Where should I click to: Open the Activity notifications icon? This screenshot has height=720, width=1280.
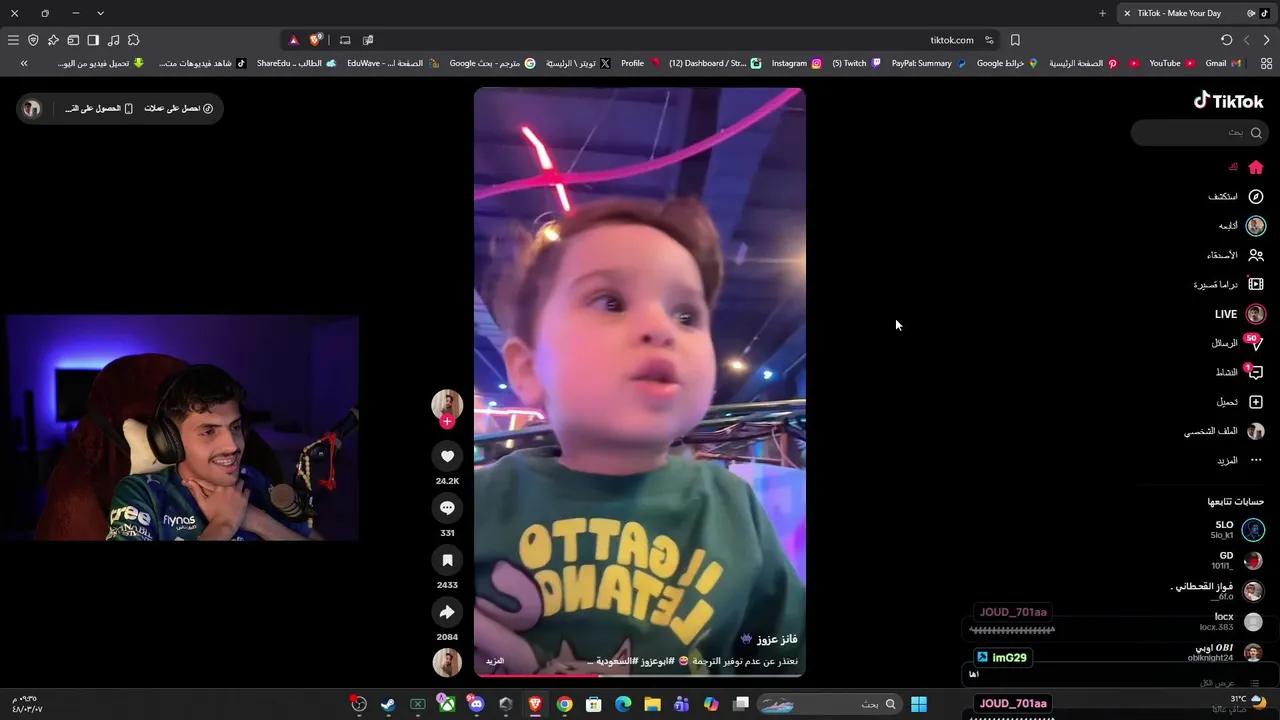pos(1256,372)
